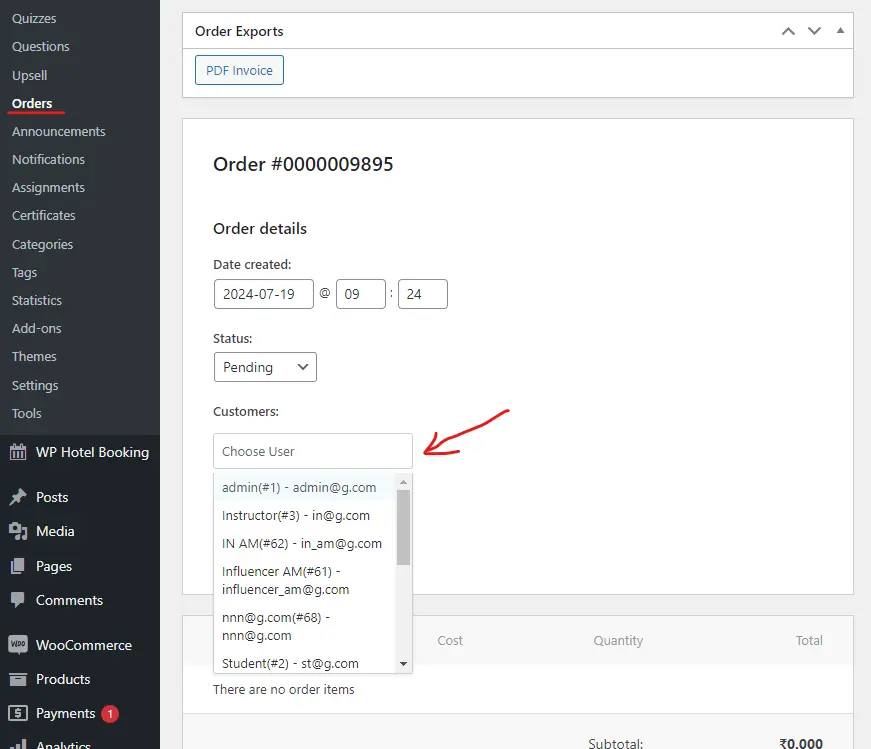871x749 pixels.
Task: Open the Settings menu item
Action: [x=34, y=385]
